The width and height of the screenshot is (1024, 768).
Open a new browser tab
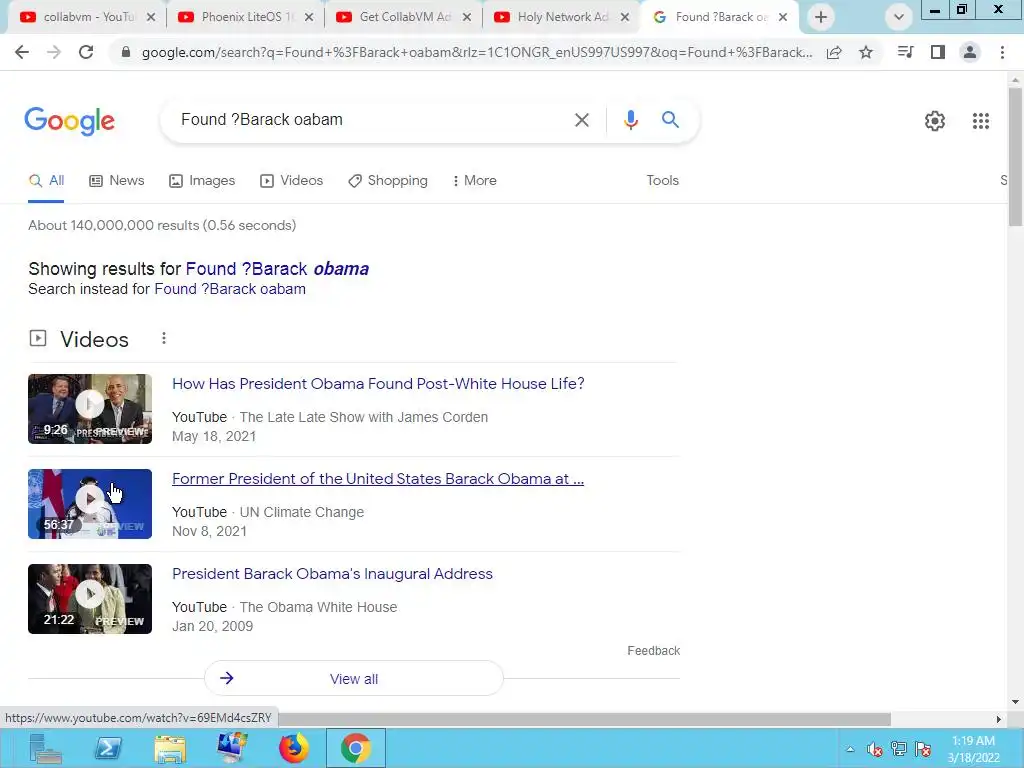pyautogui.click(x=821, y=17)
